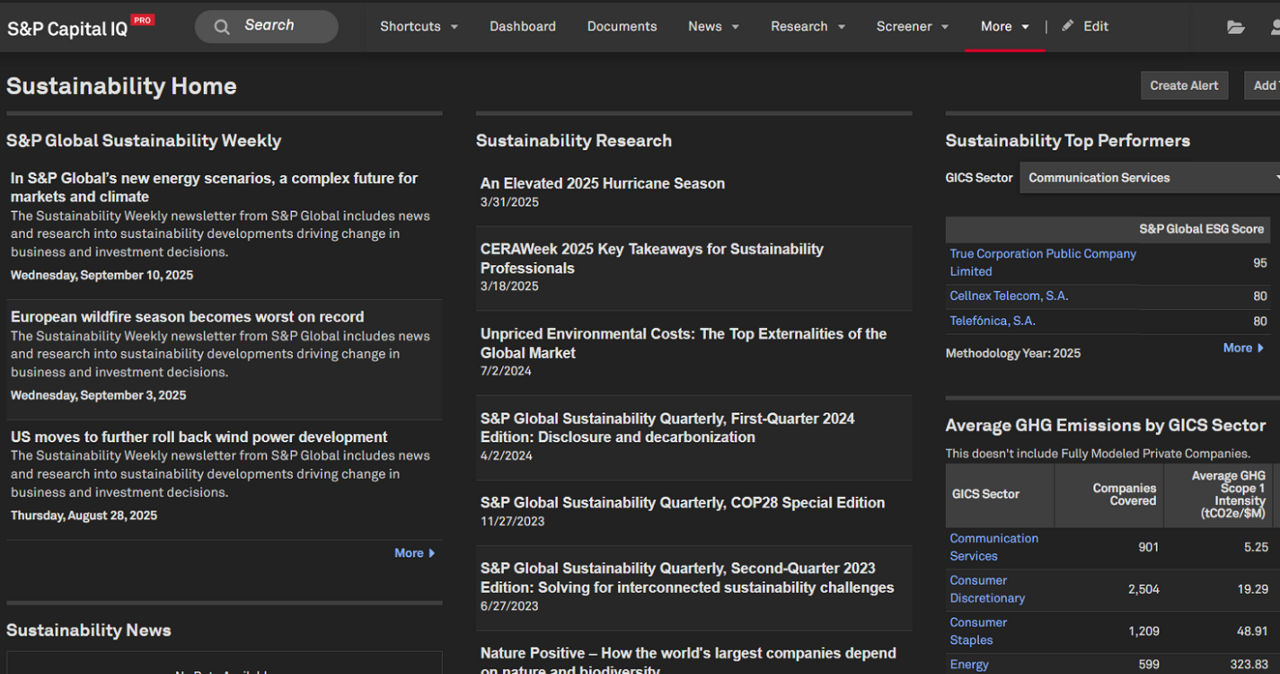The height and width of the screenshot is (674, 1280).
Task: Click the red PRO badge
Action: click(142, 17)
